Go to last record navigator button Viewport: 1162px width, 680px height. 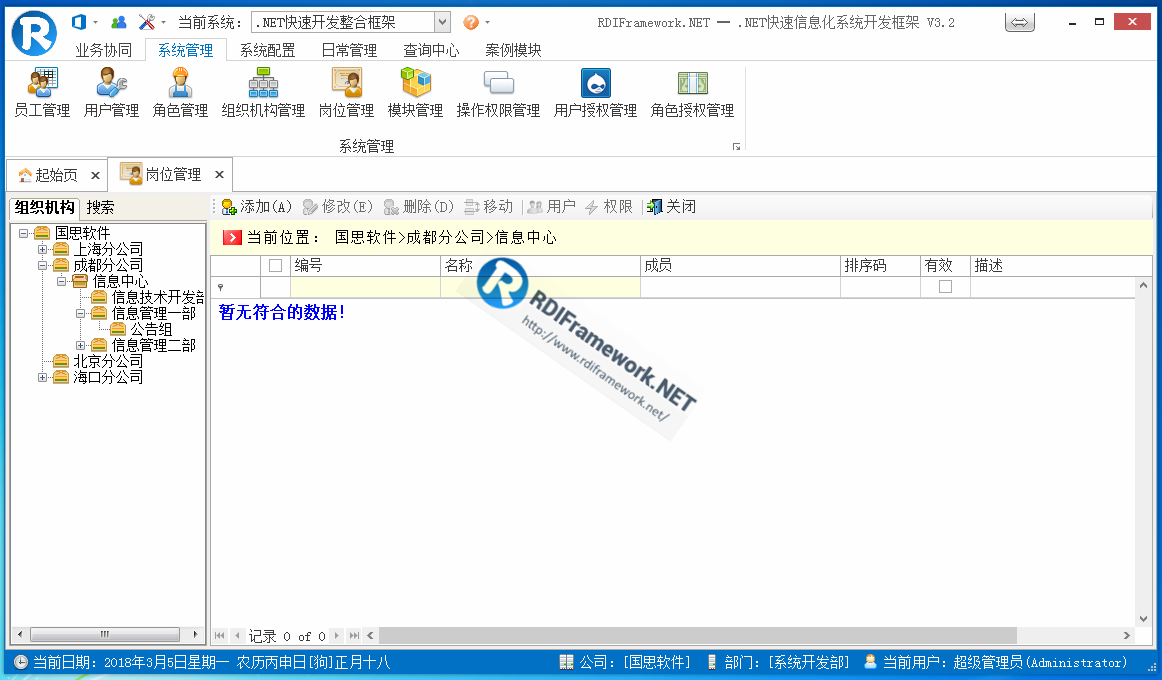pyautogui.click(x=354, y=636)
